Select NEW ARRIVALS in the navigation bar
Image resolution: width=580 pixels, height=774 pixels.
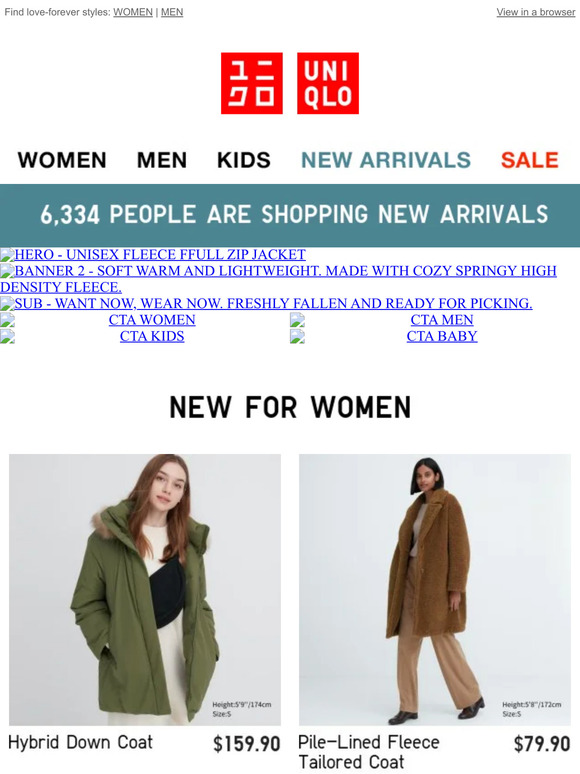coord(386,160)
